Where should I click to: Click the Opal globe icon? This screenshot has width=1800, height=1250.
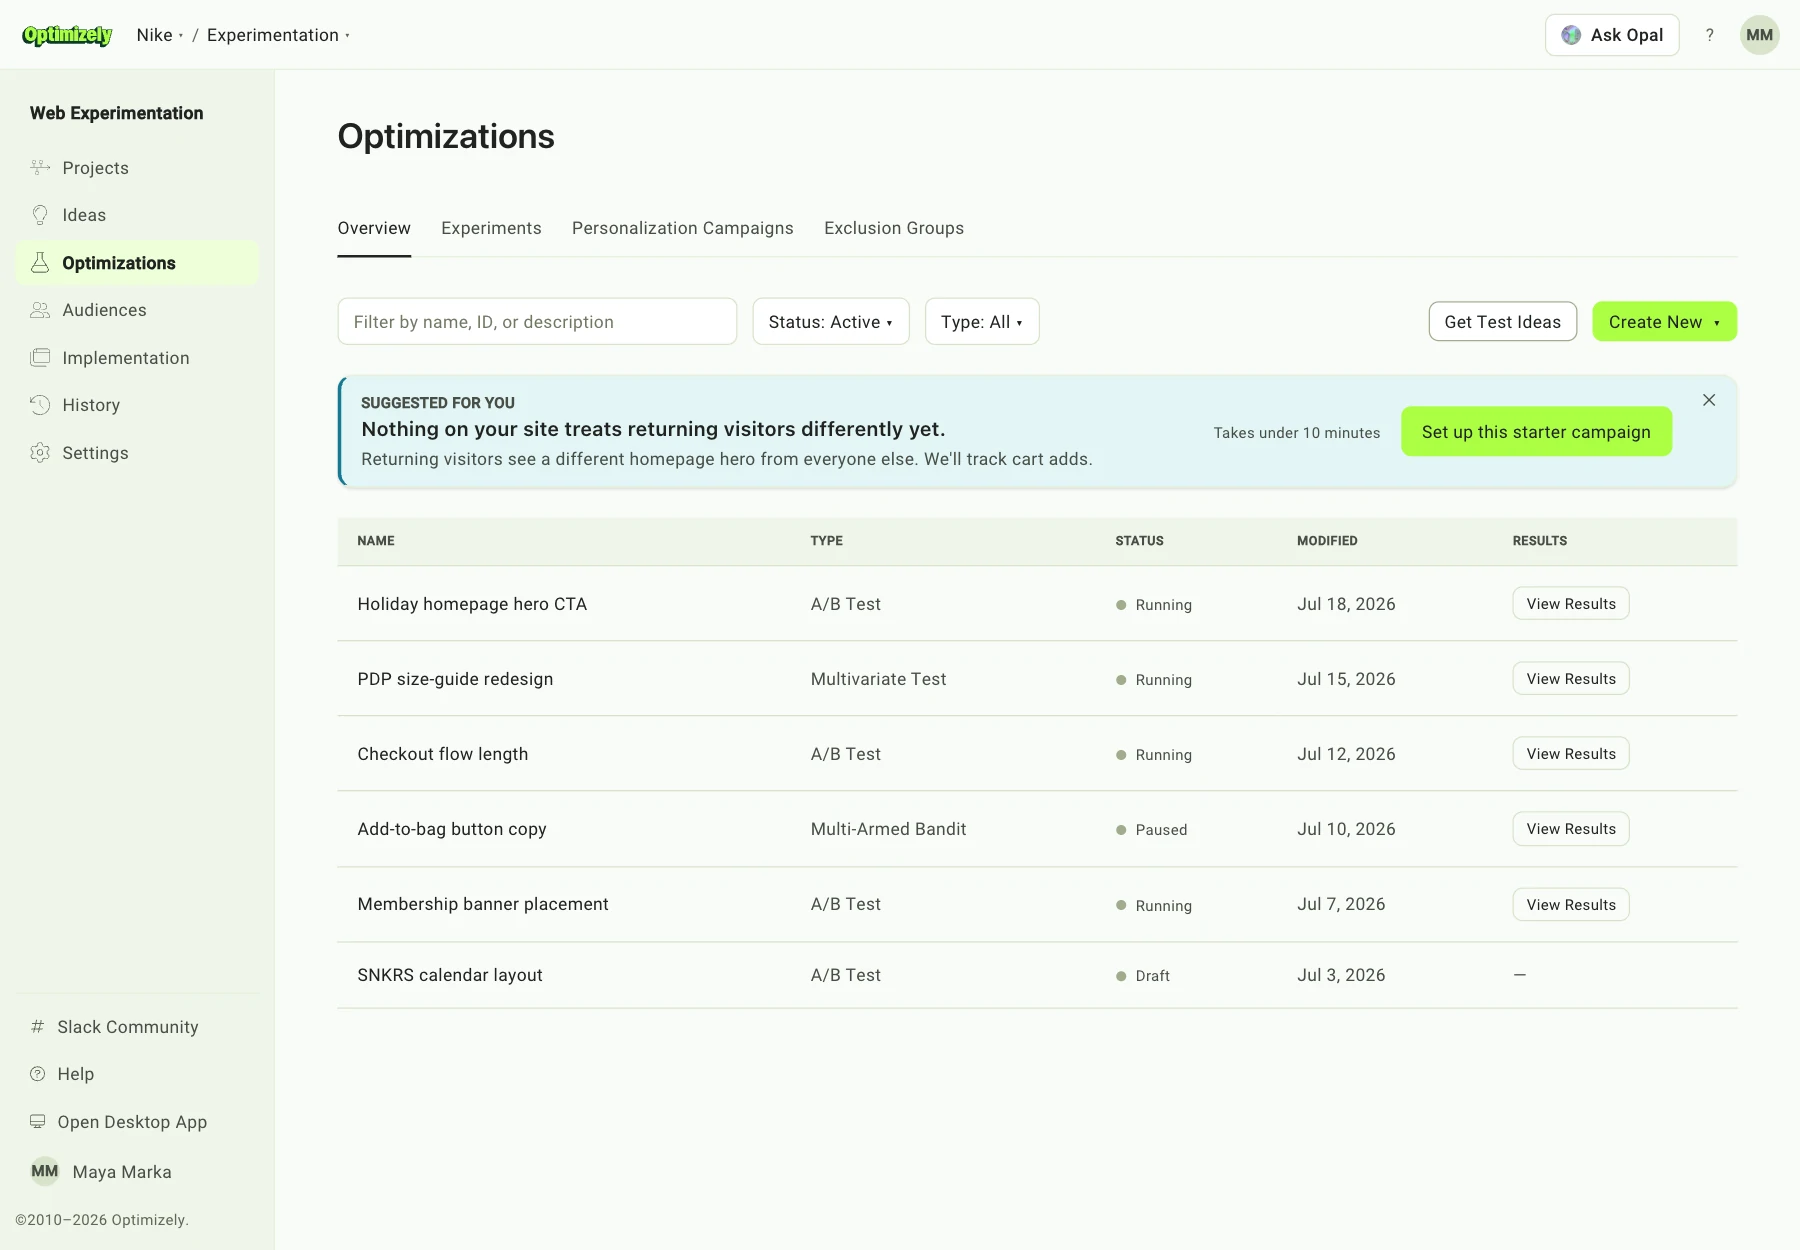click(1571, 35)
